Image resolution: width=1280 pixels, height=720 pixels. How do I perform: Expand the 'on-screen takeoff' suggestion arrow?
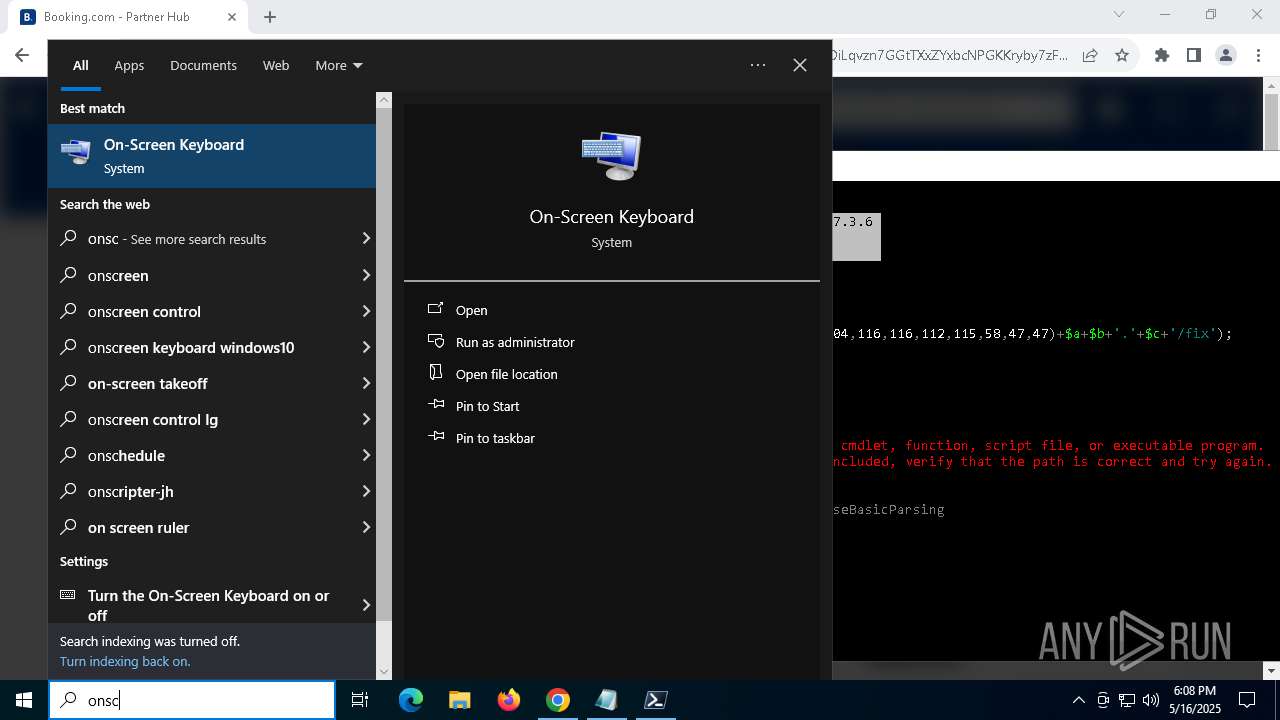point(365,382)
